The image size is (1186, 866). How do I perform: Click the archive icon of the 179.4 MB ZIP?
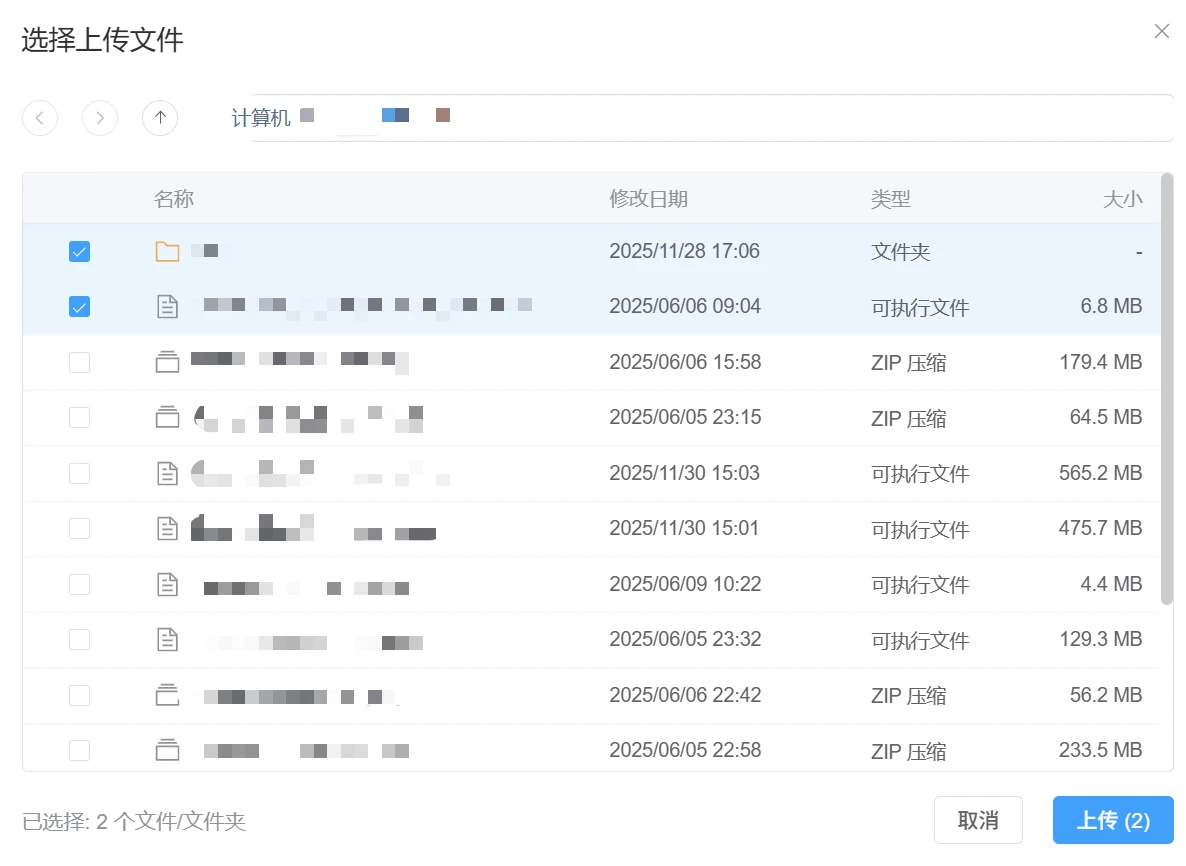click(x=167, y=362)
